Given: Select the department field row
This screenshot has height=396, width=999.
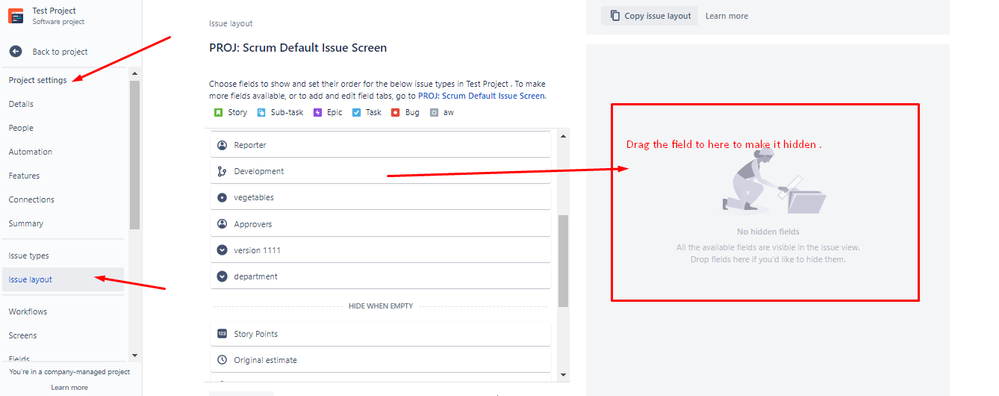Looking at the screenshot, I should pos(380,277).
